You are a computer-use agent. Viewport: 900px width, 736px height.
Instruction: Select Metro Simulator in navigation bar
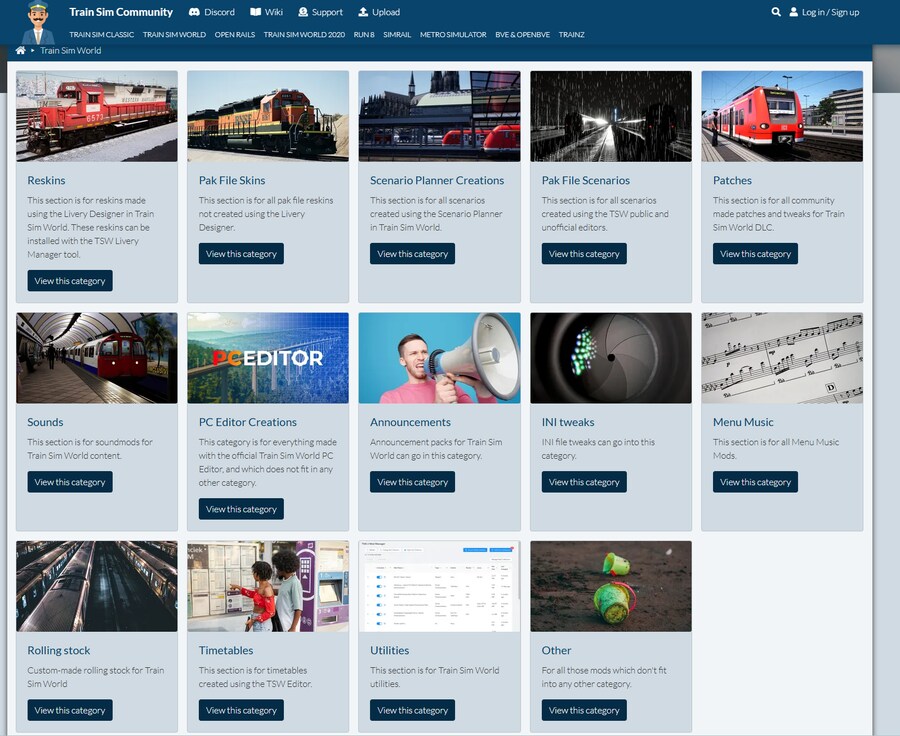[453, 35]
